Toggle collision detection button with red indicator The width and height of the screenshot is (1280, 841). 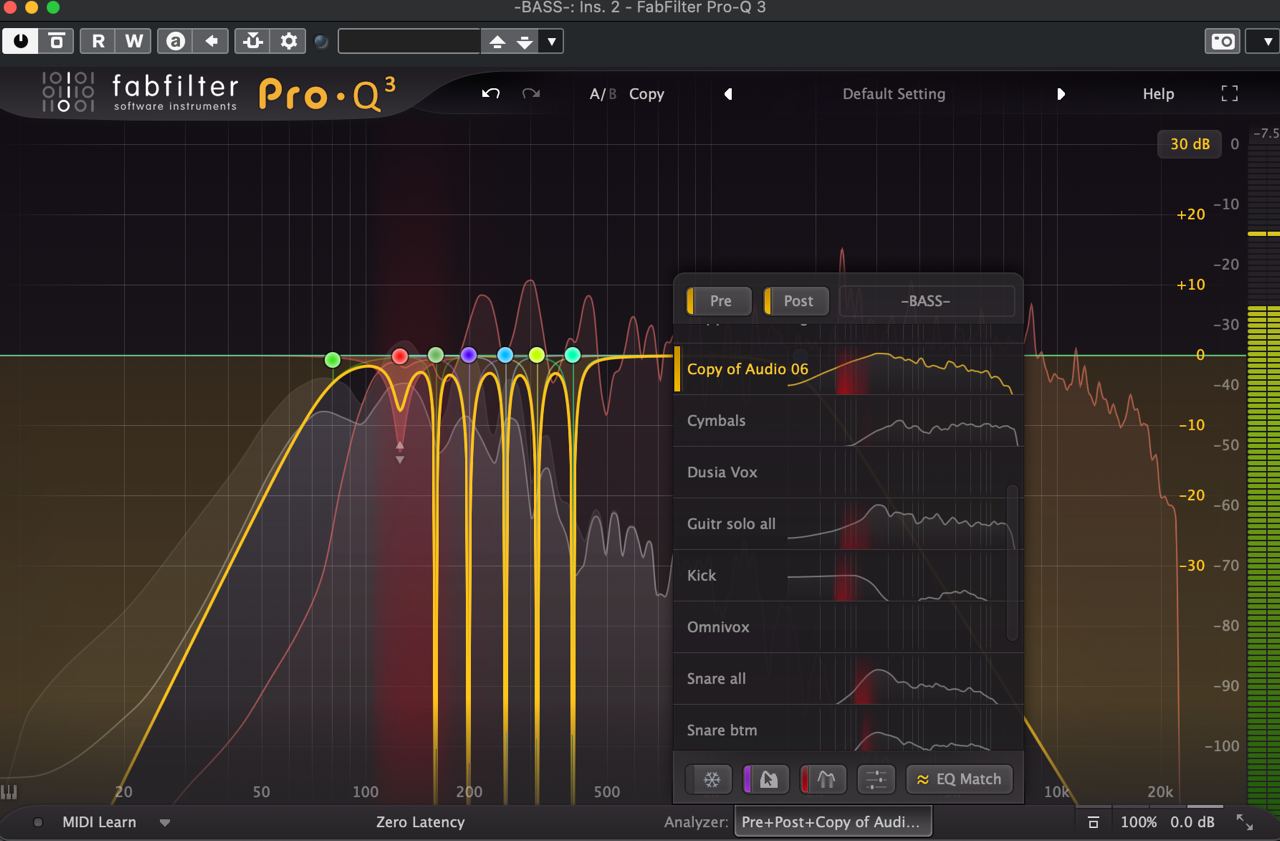823,779
